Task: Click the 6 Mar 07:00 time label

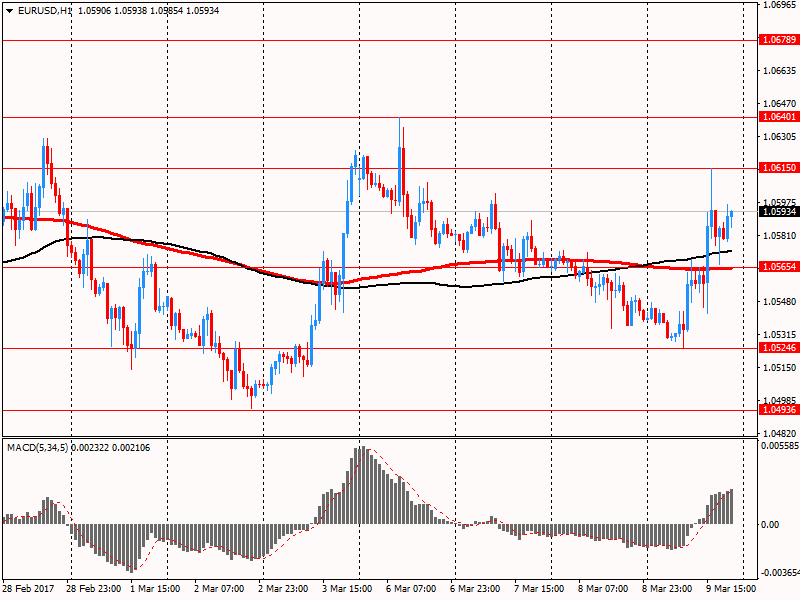Action: click(x=411, y=588)
